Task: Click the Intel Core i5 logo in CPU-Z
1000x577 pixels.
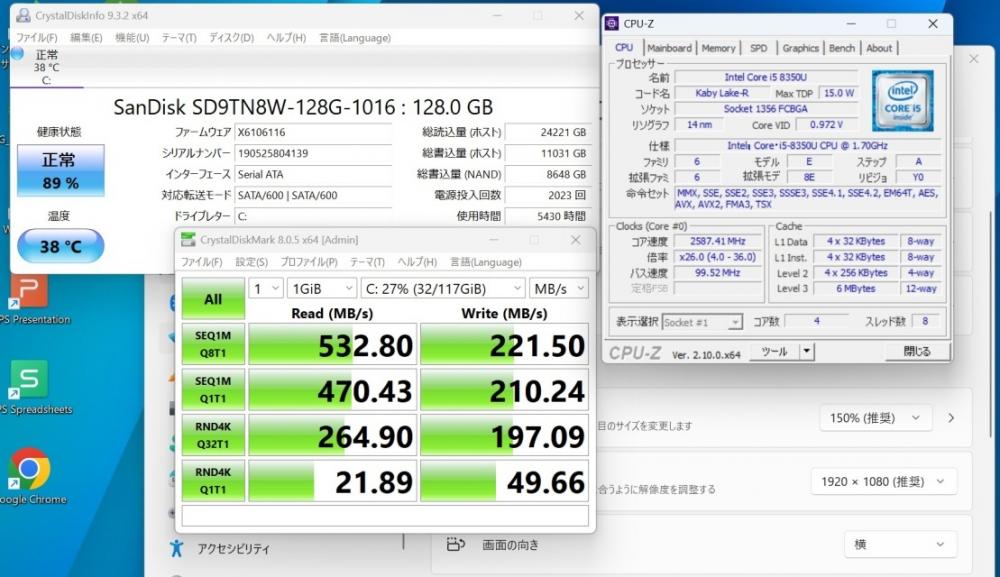Action: click(902, 101)
